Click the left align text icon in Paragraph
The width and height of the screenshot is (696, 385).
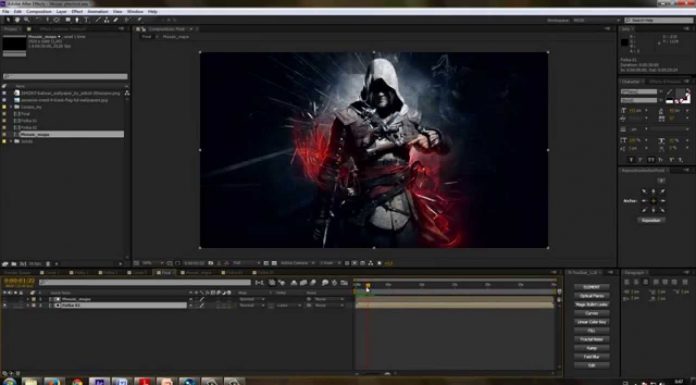pyautogui.click(x=627, y=282)
